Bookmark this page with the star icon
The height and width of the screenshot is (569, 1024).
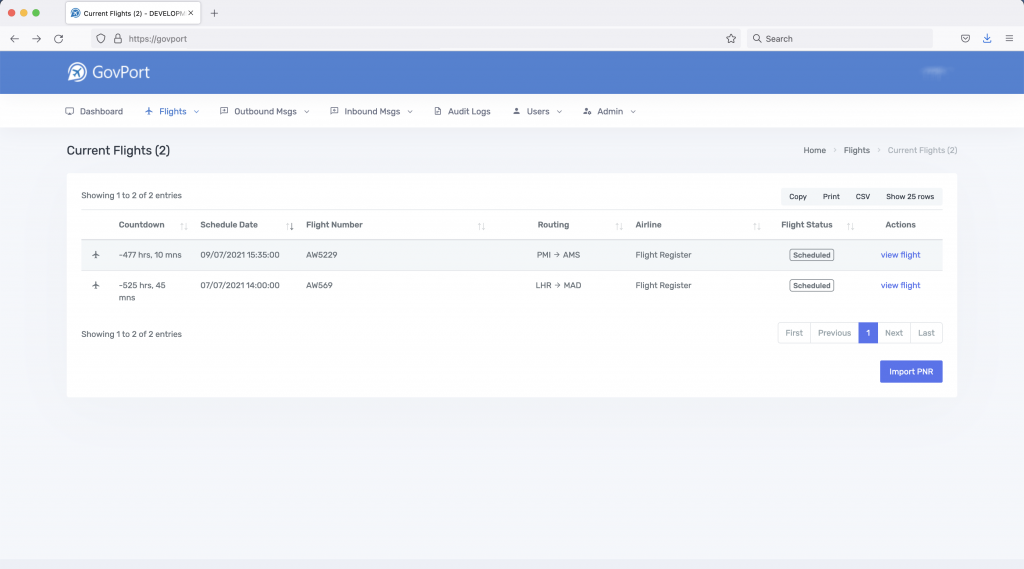pos(731,39)
